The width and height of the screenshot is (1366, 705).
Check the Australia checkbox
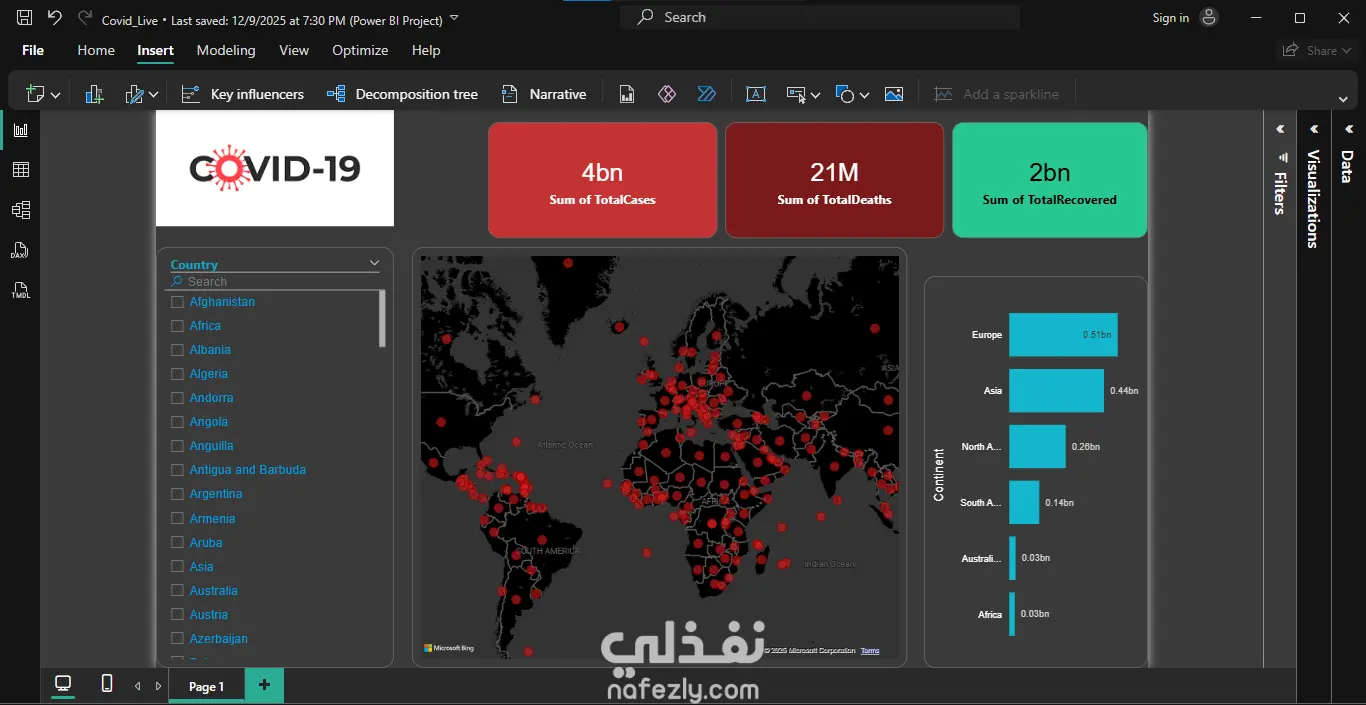click(x=177, y=591)
